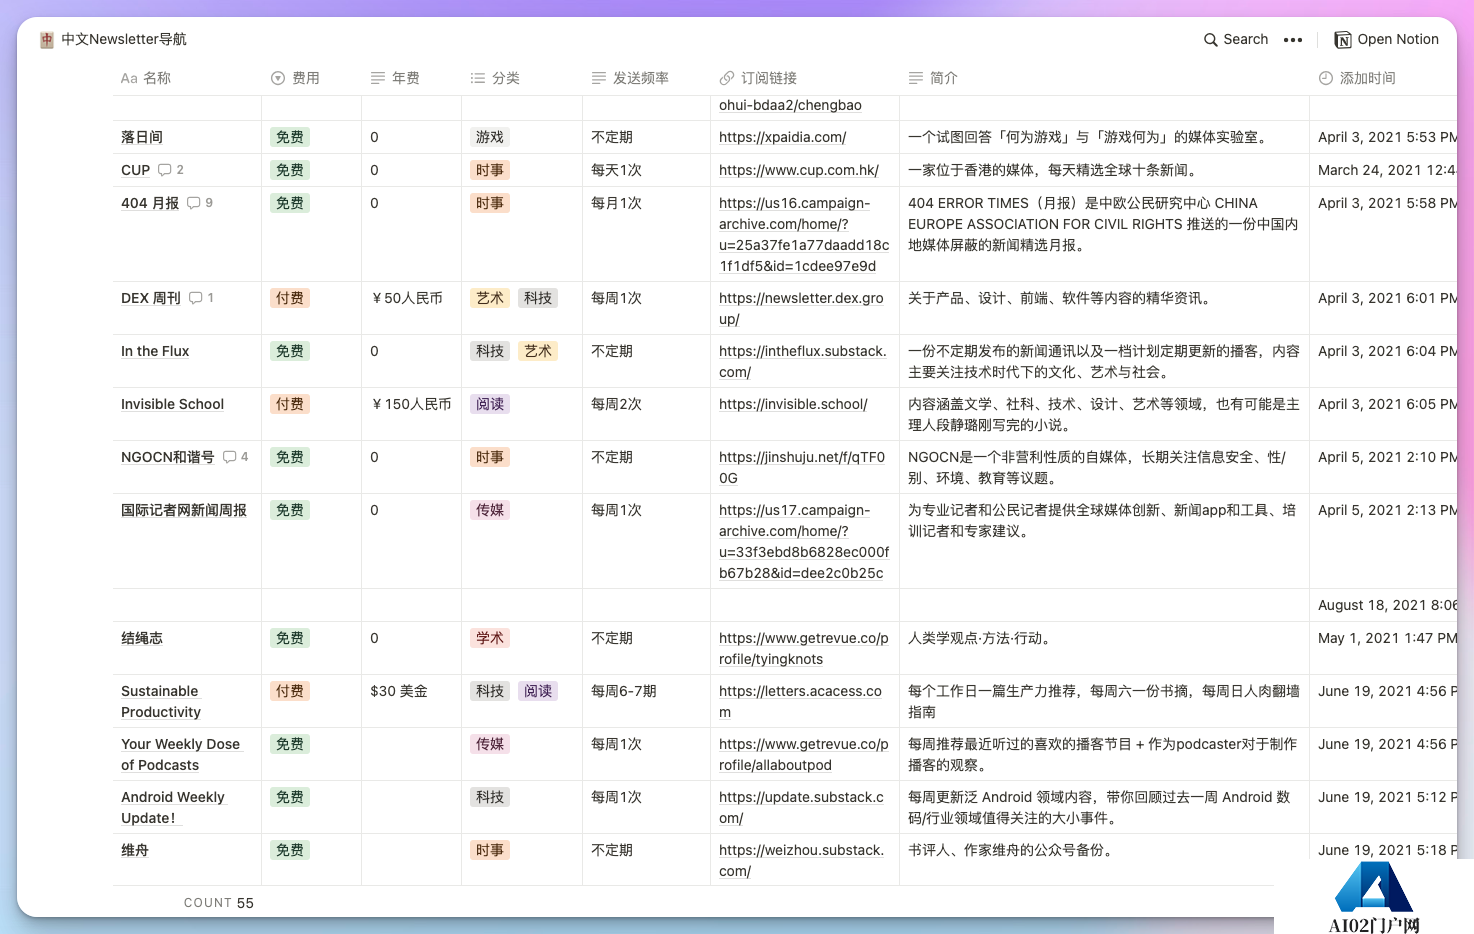Viewport: 1474px width, 934px height.
Task: Open the getrevue tyingknots profile link
Action: (x=804, y=649)
